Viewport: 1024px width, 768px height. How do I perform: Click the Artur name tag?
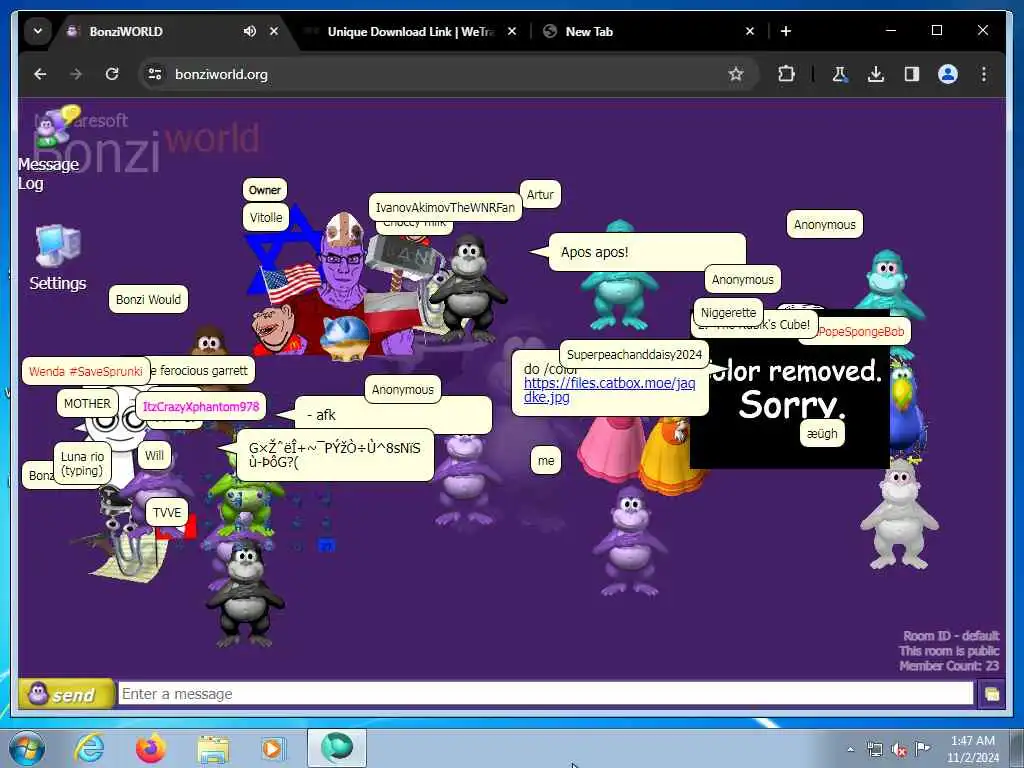(x=540, y=195)
